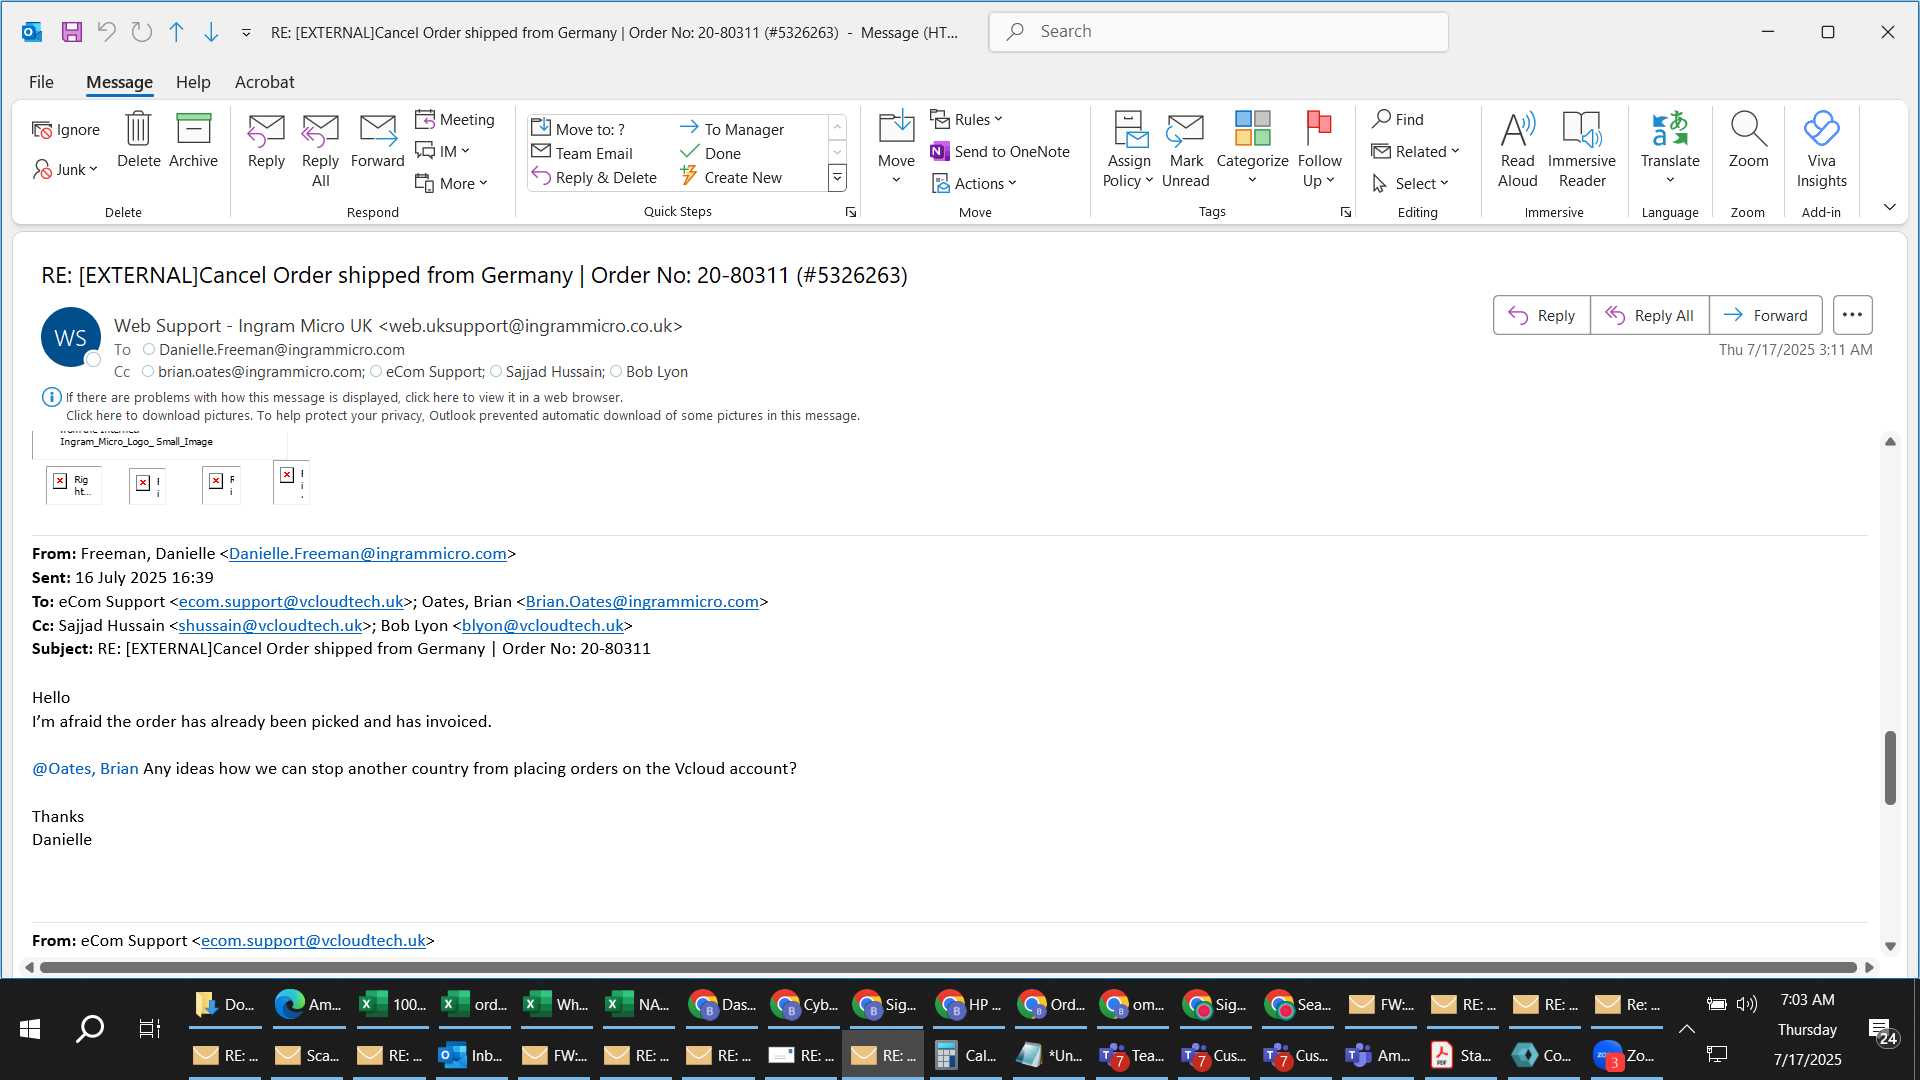Open more actions ellipsis button
Screen dimensions: 1920x1080
click(x=1852, y=315)
